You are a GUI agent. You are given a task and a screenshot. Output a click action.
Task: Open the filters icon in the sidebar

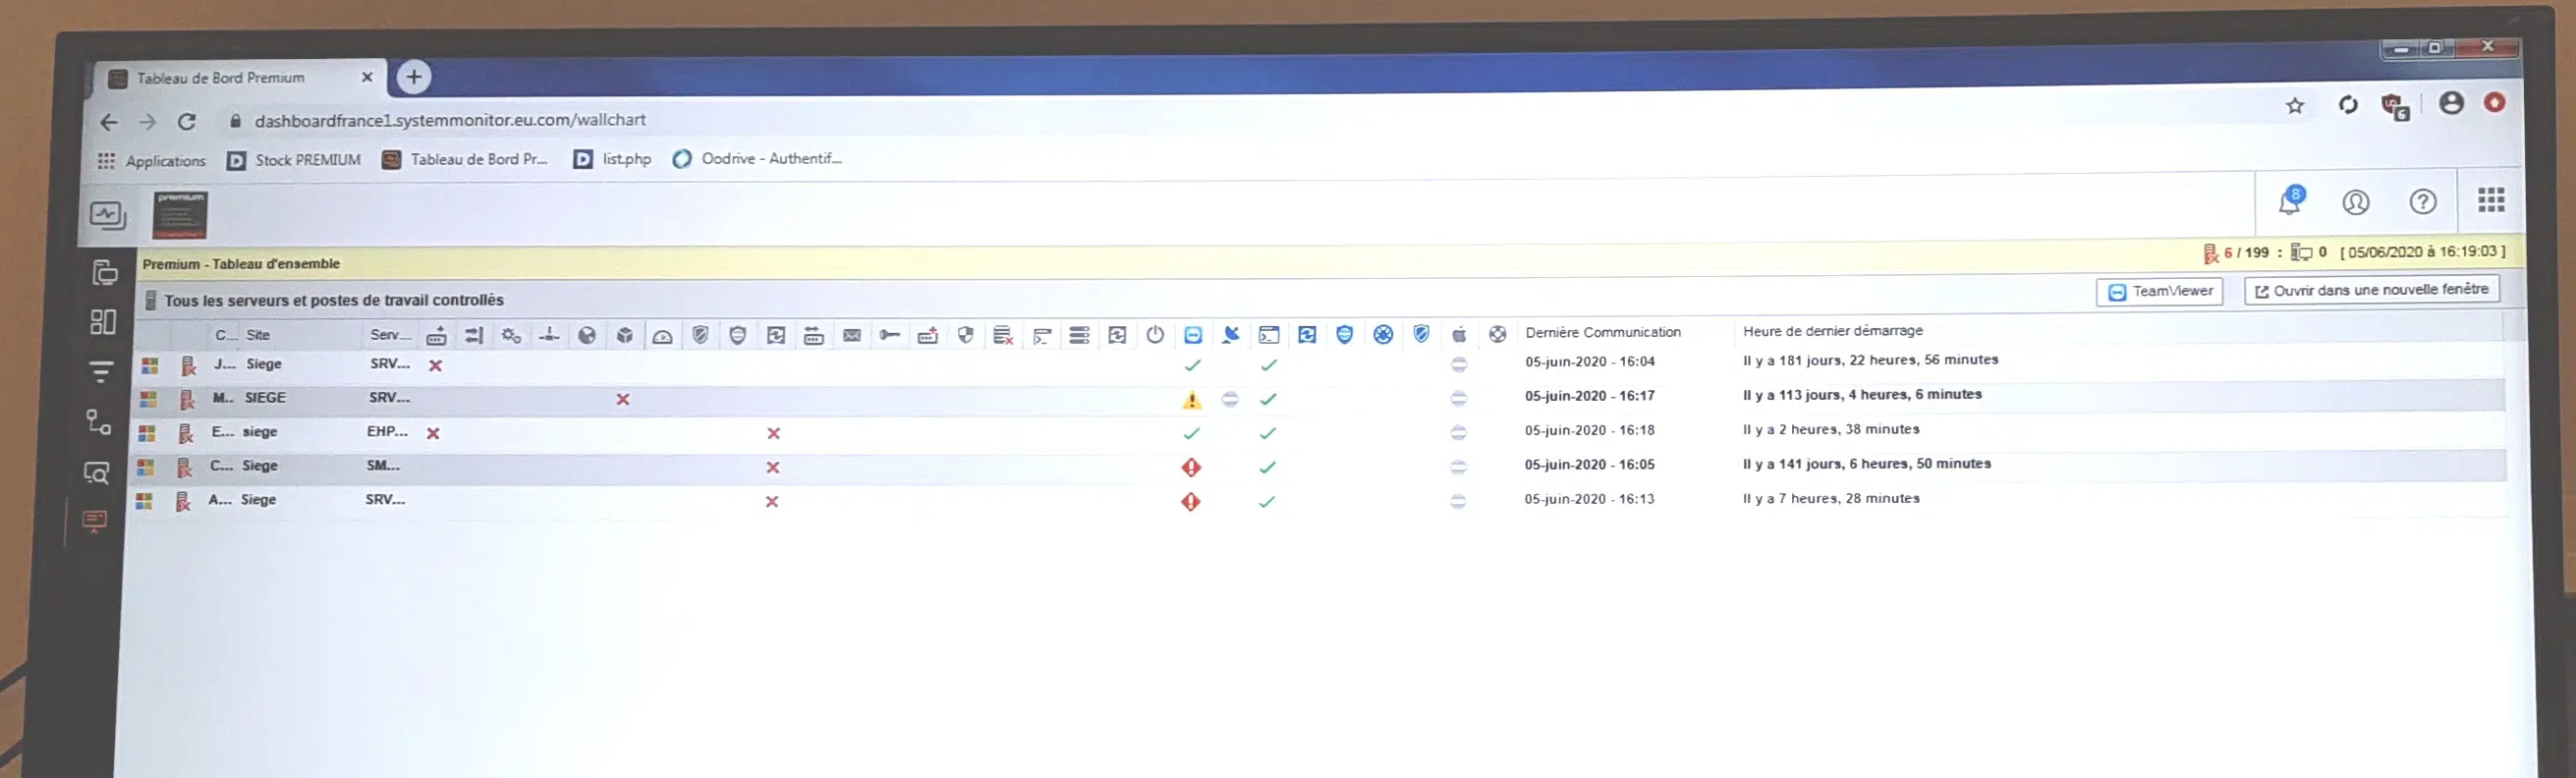click(101, 372)
